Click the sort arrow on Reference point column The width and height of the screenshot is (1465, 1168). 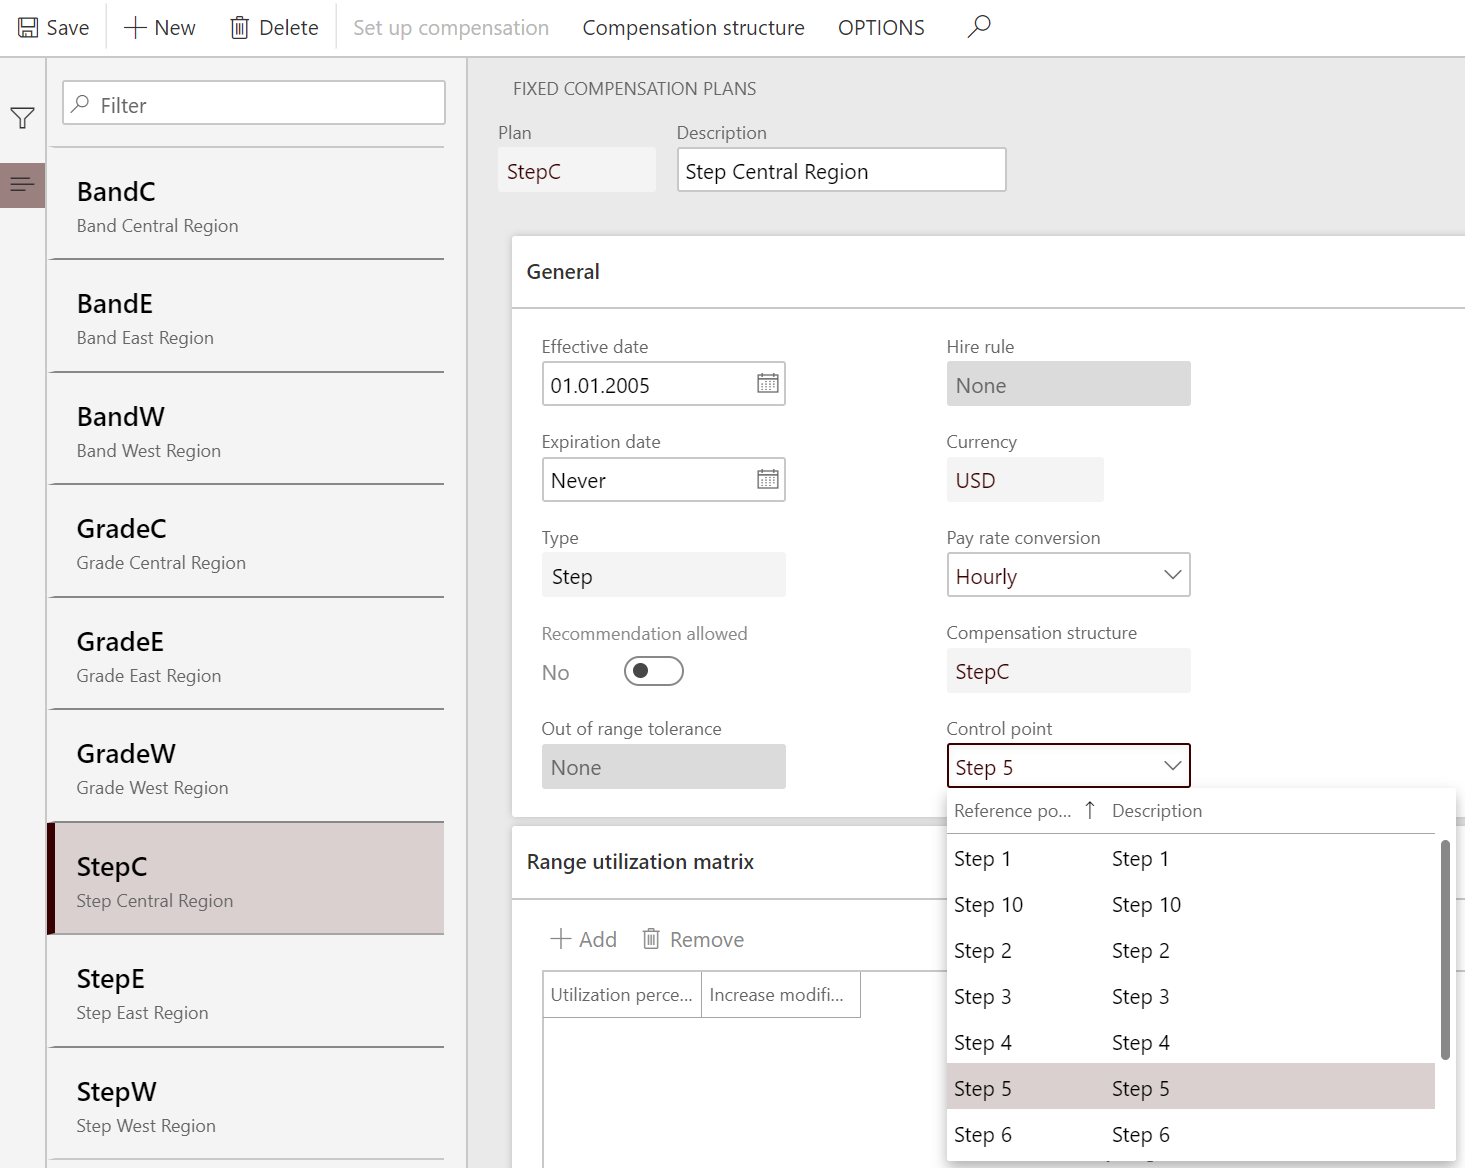tap(1090, 810)
